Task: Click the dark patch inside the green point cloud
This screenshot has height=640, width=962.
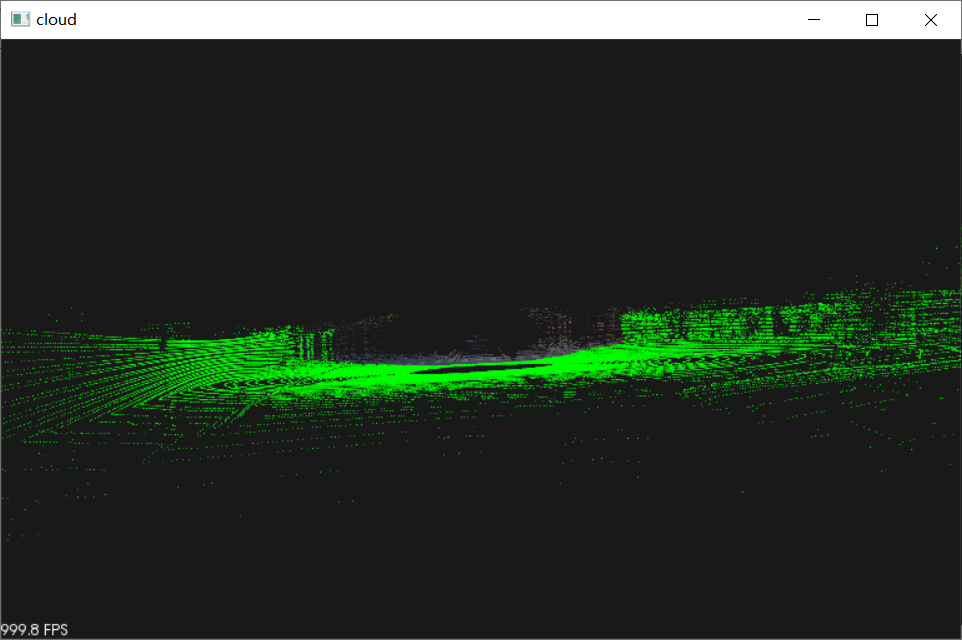Action: click(x=482, y=368)
